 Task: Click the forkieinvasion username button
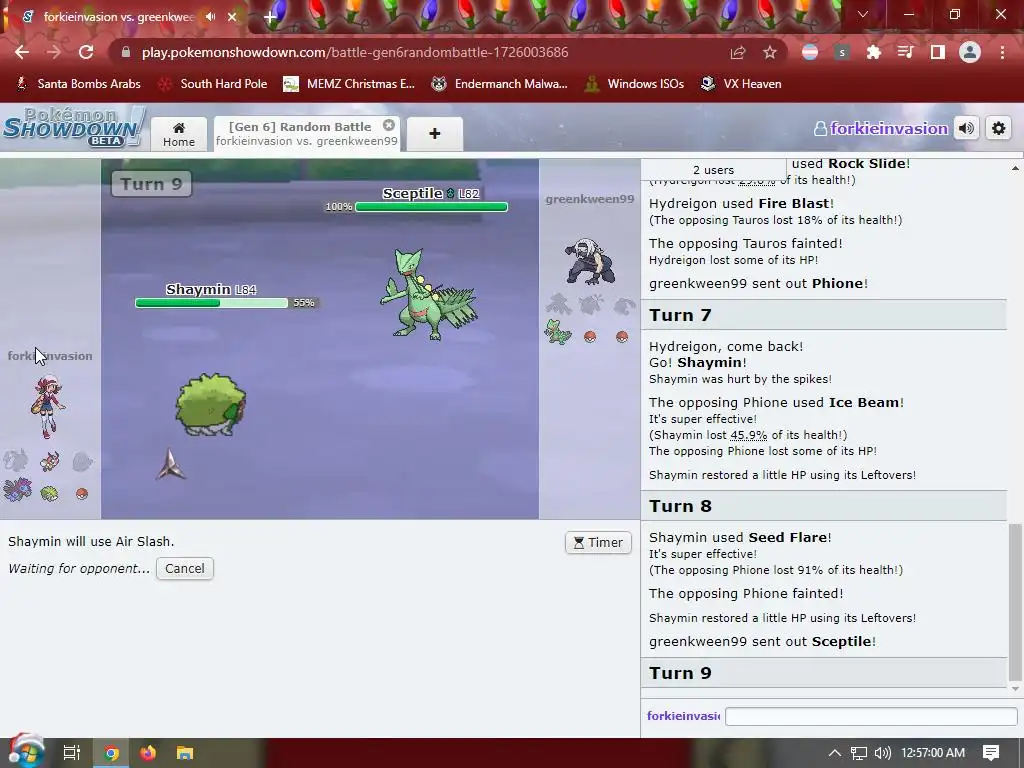tap(881, 129)
